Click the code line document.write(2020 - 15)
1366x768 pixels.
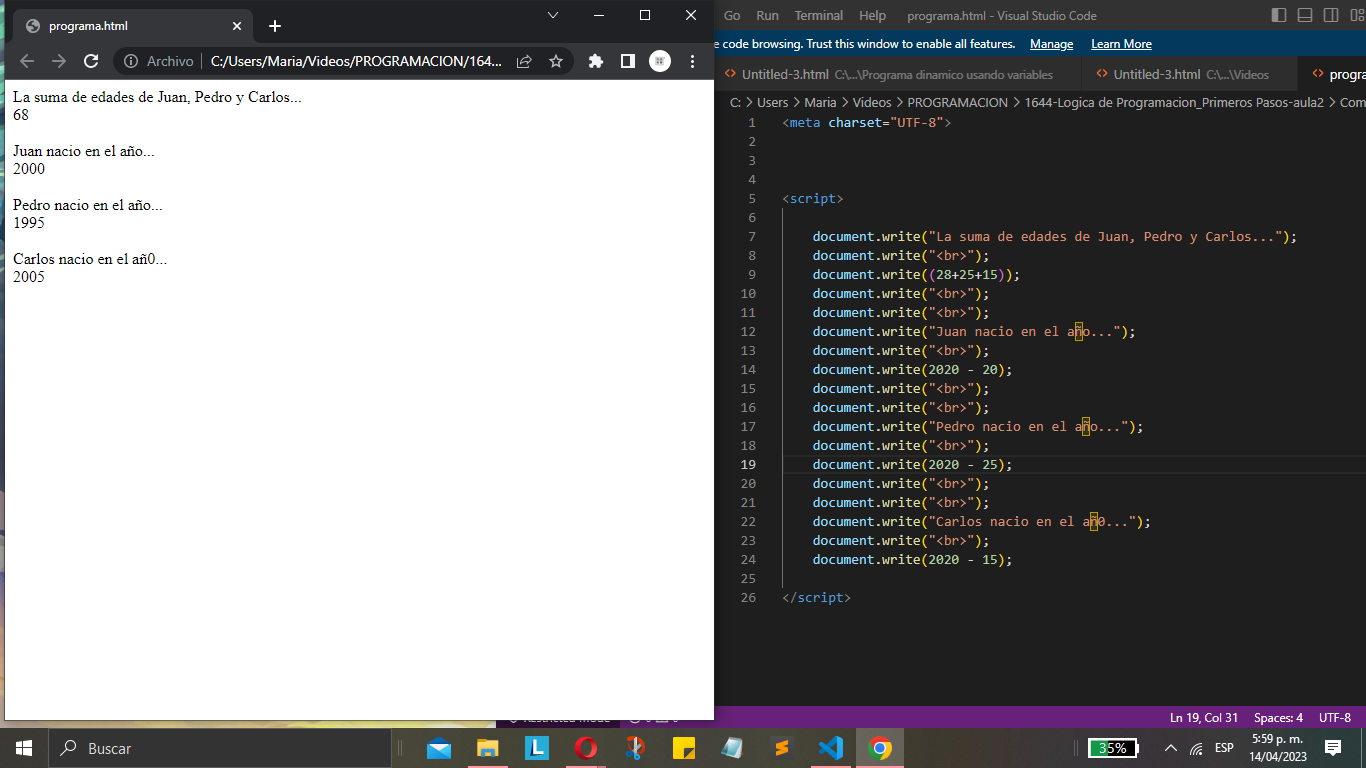[x=912, y=560]
